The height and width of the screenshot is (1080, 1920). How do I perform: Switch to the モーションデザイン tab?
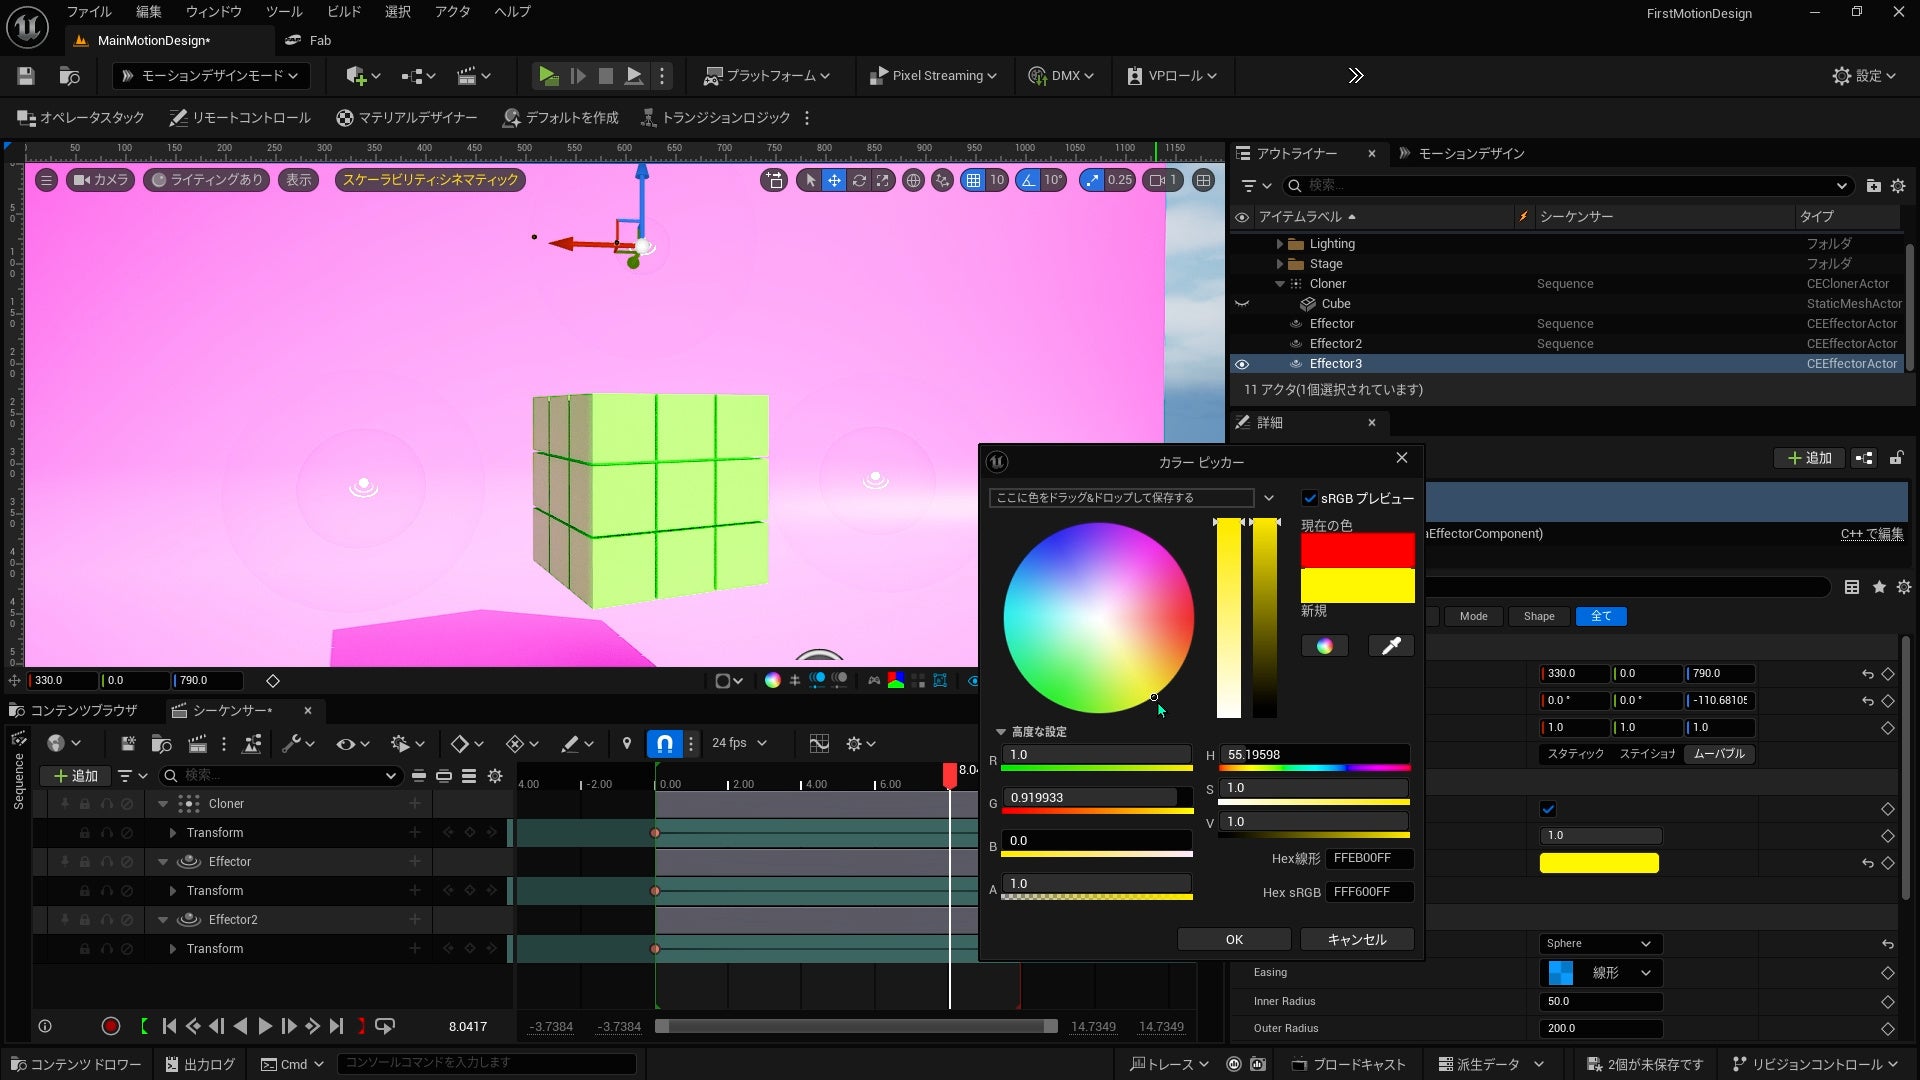coord(1470,153)
